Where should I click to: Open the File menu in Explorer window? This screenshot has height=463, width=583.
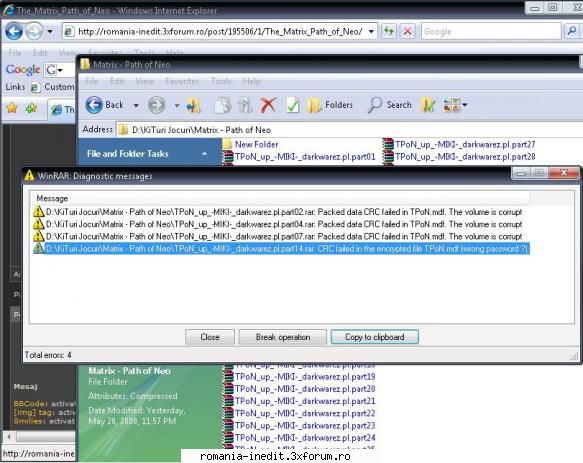click(91, 81)
